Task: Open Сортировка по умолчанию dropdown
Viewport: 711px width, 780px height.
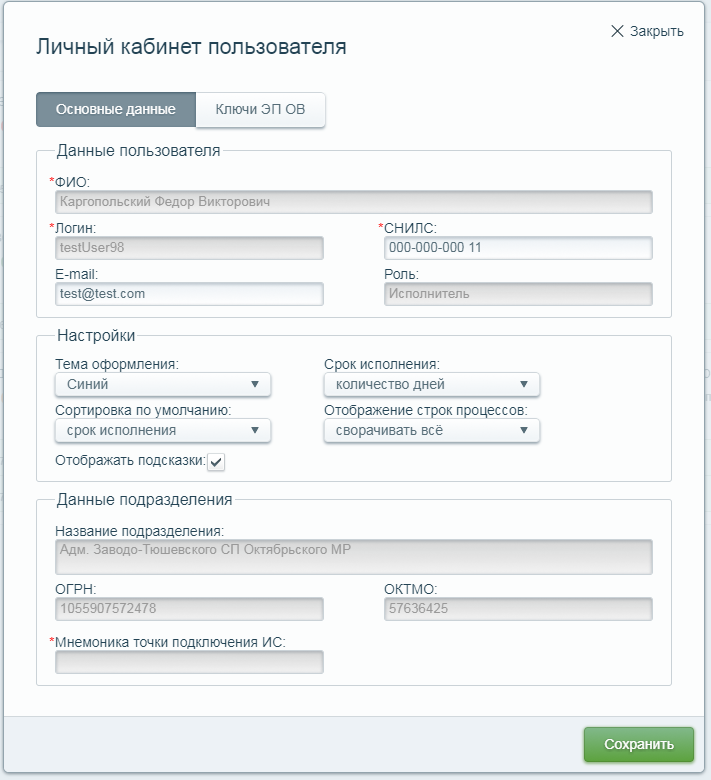Action: 163,431
